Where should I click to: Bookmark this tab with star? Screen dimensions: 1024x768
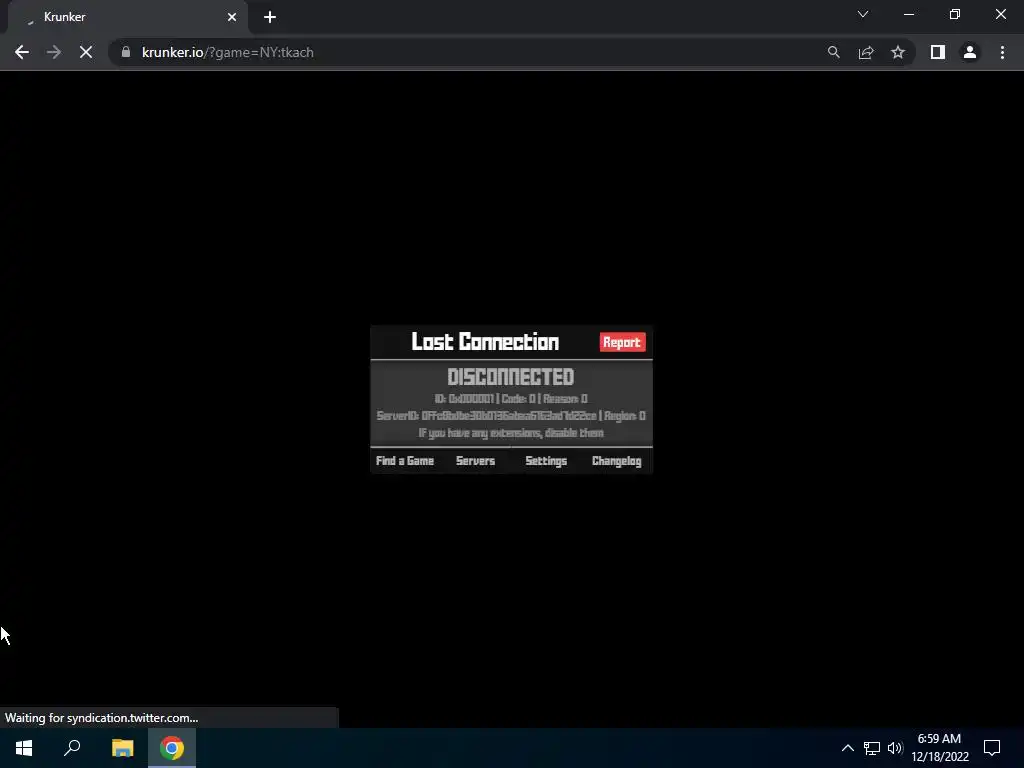898,52
